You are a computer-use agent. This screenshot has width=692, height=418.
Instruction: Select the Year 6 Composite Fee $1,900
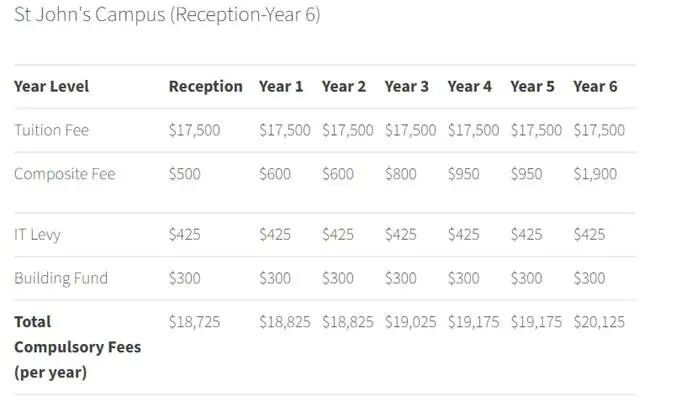click(x=594, y=174)
